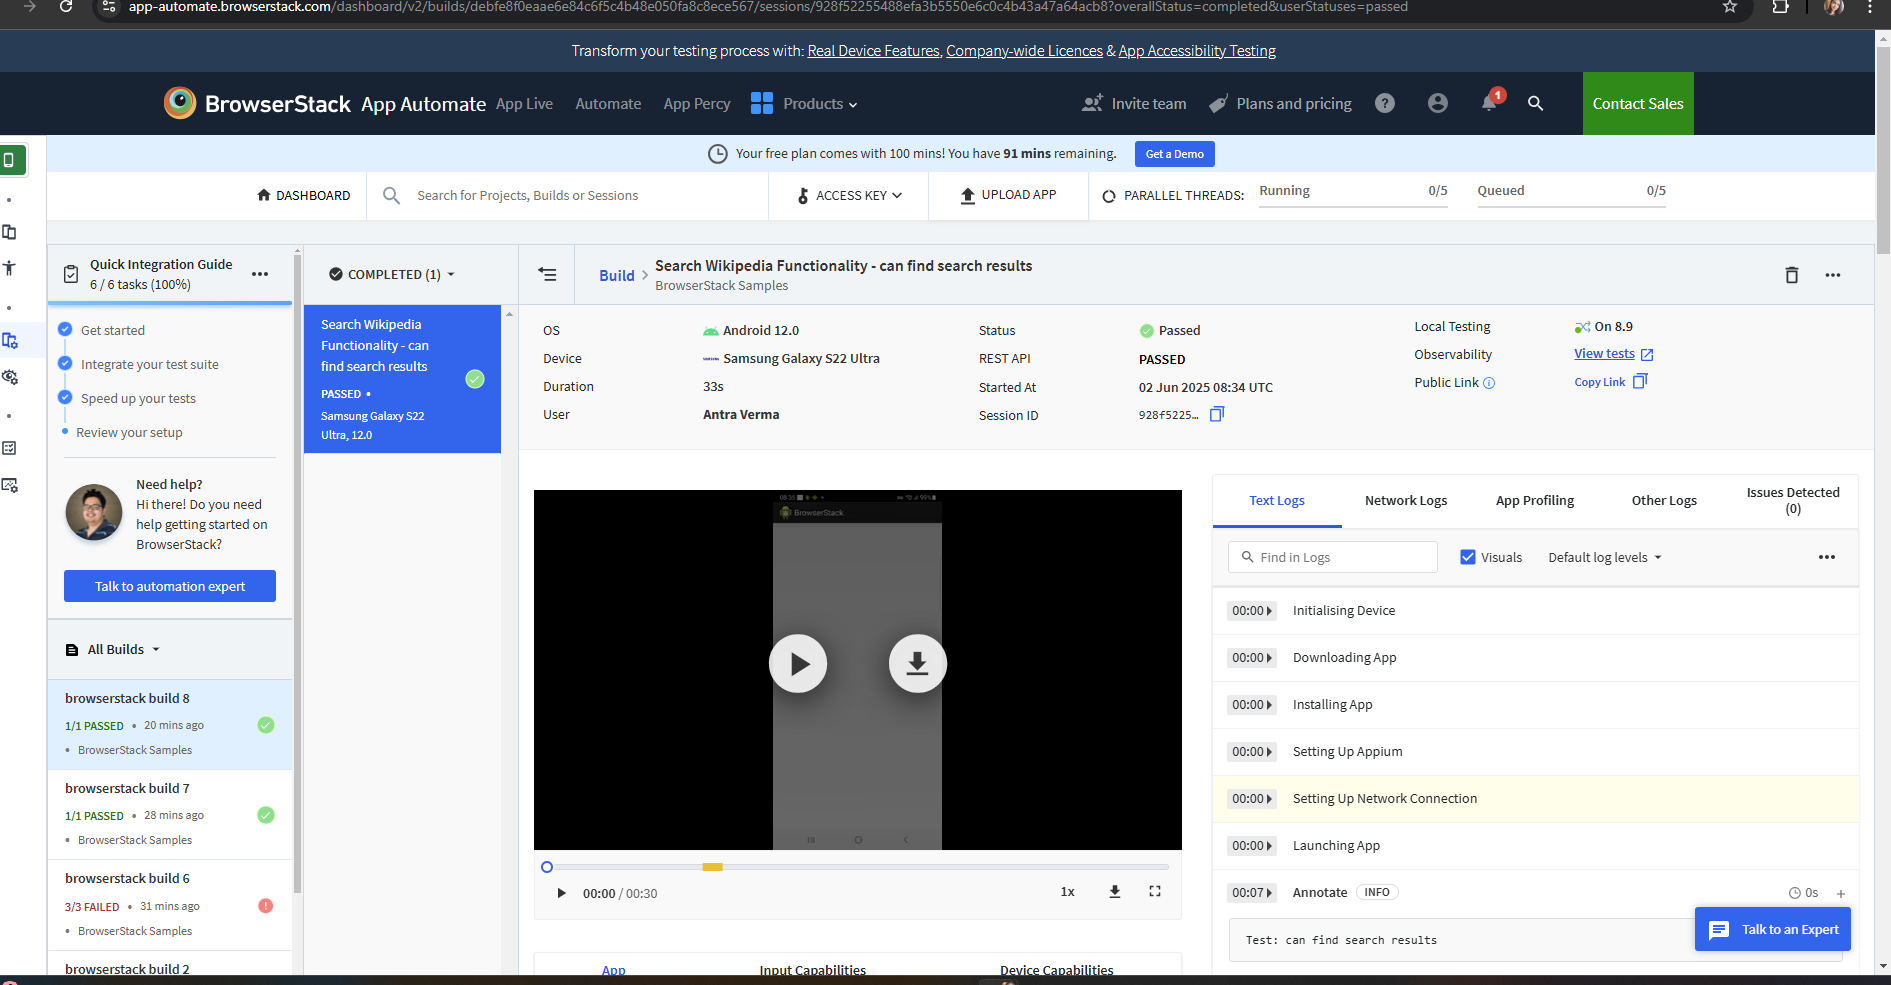Open the Invite team link
Screen dimensions: 1891x985
pyautogui.click(x=1134, y=103)
